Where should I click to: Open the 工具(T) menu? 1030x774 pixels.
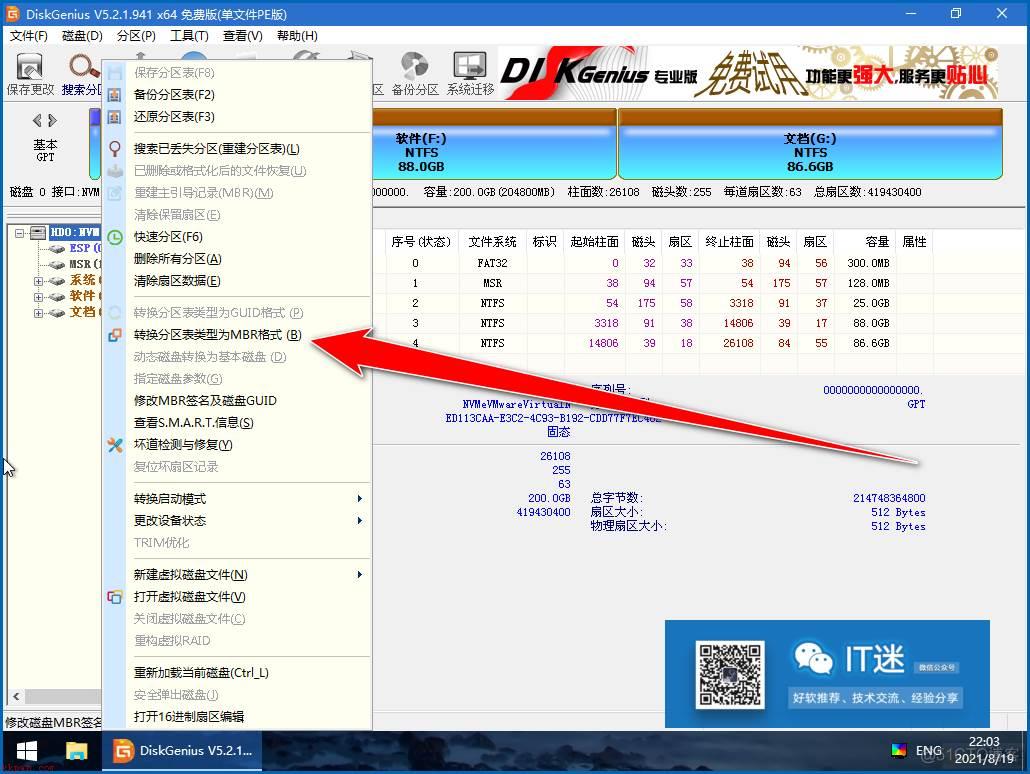(189, 36)
